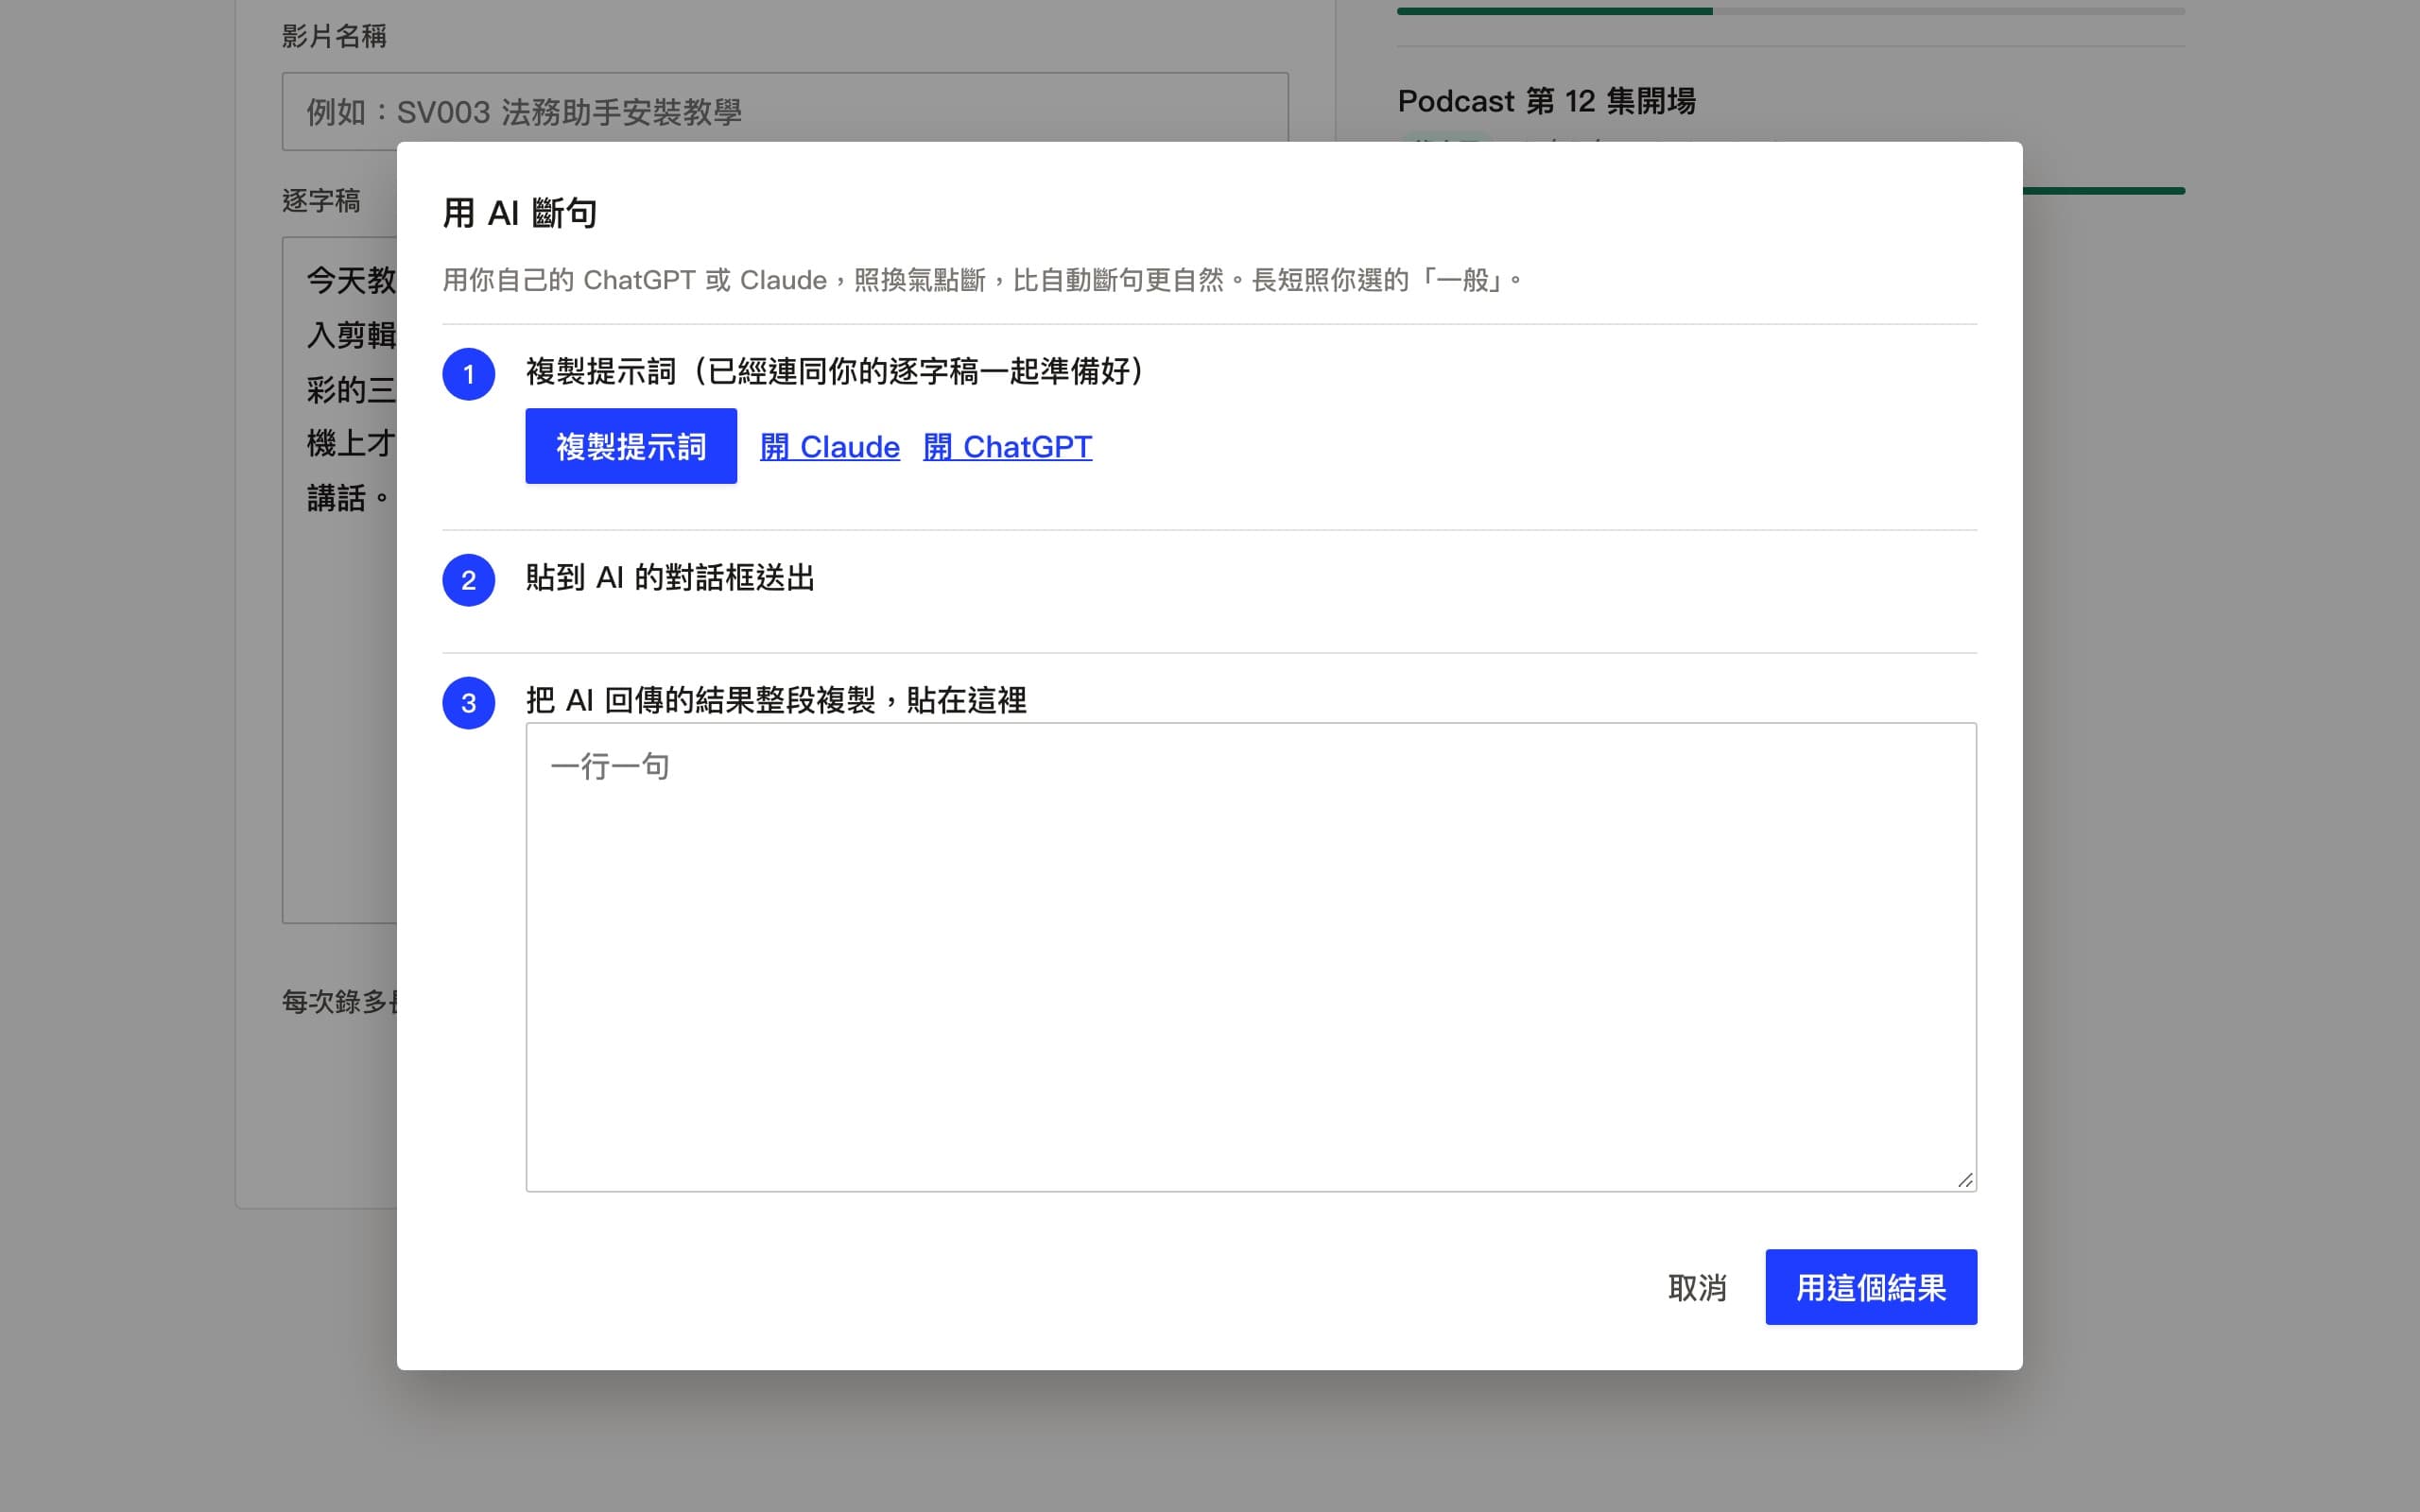The image size is (2420, 1512).
Task: Click the 影片名稱 input field in background
Action: pyautogui.click(x=785, y=111)
